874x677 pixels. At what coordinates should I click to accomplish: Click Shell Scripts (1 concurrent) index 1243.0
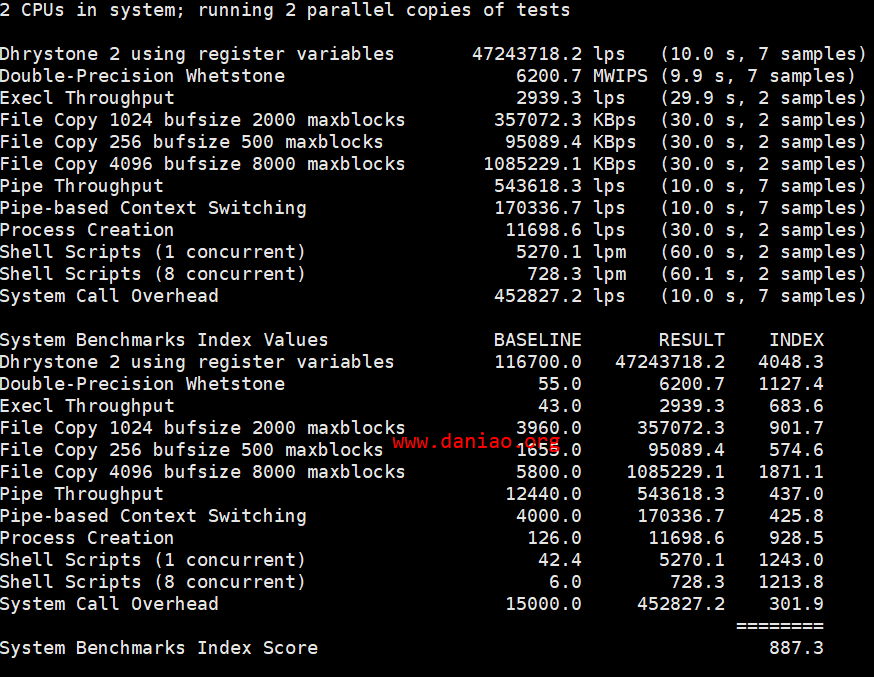click(790, 560)
